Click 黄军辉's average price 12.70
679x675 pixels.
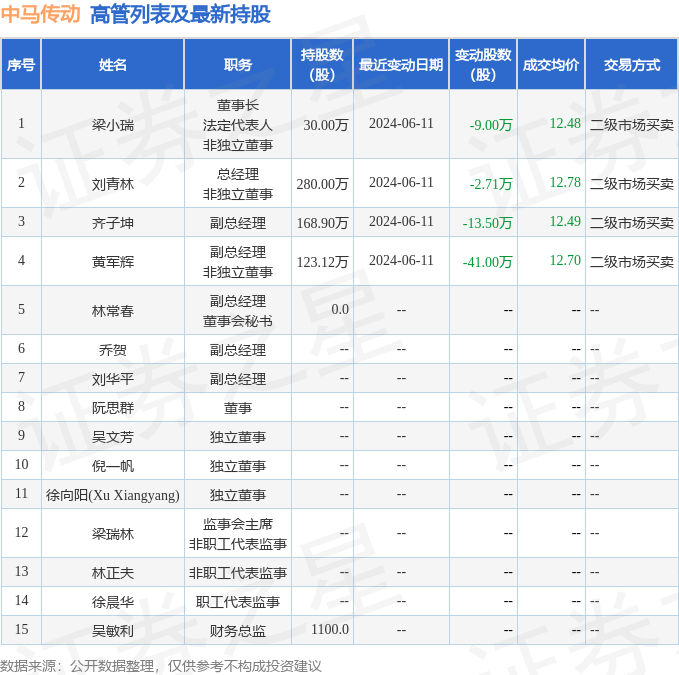[x=565, y=260]
